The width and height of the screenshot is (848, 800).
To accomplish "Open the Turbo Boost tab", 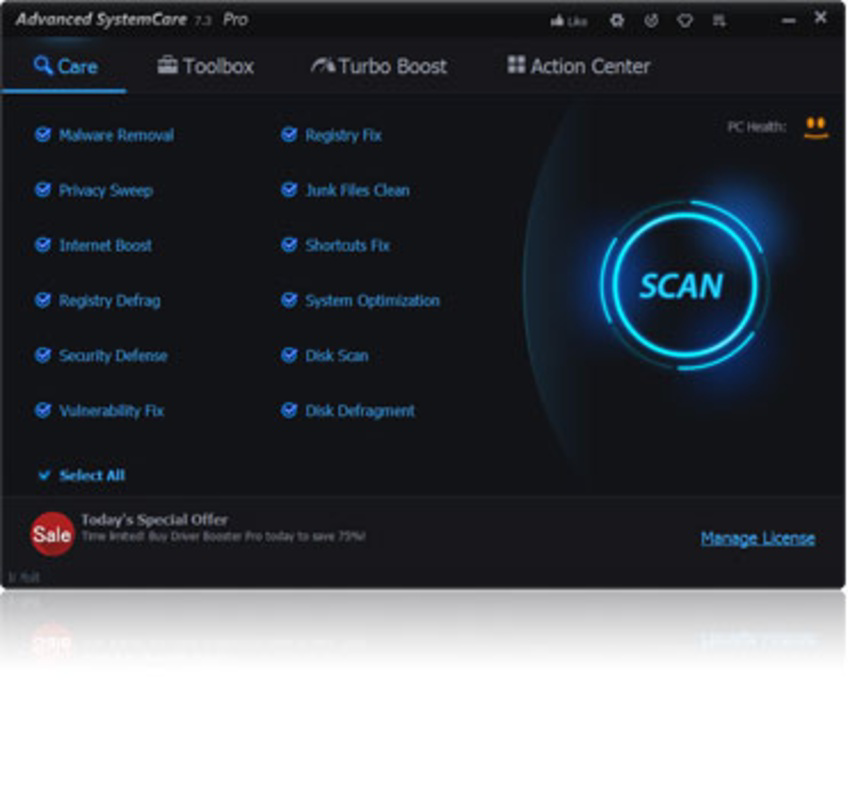I will [x=379, y=66].
